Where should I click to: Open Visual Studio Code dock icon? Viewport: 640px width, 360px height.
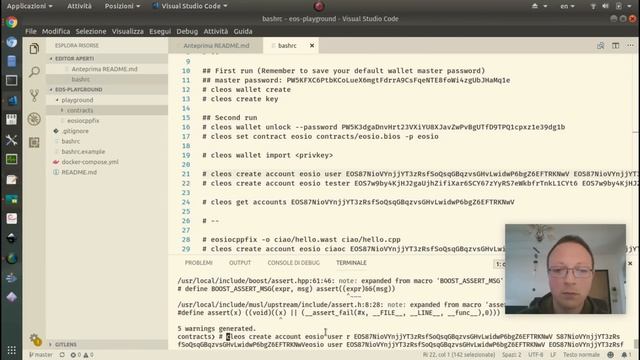11,100
